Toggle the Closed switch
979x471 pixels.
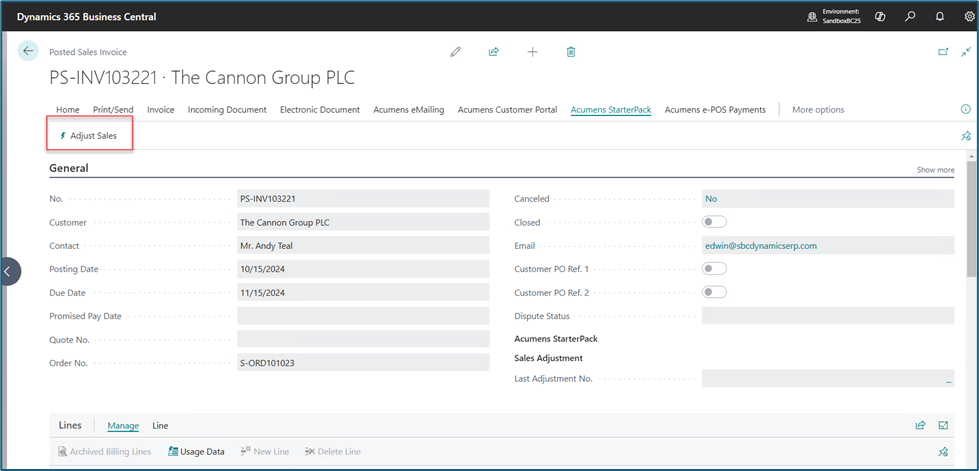point(715,222)
